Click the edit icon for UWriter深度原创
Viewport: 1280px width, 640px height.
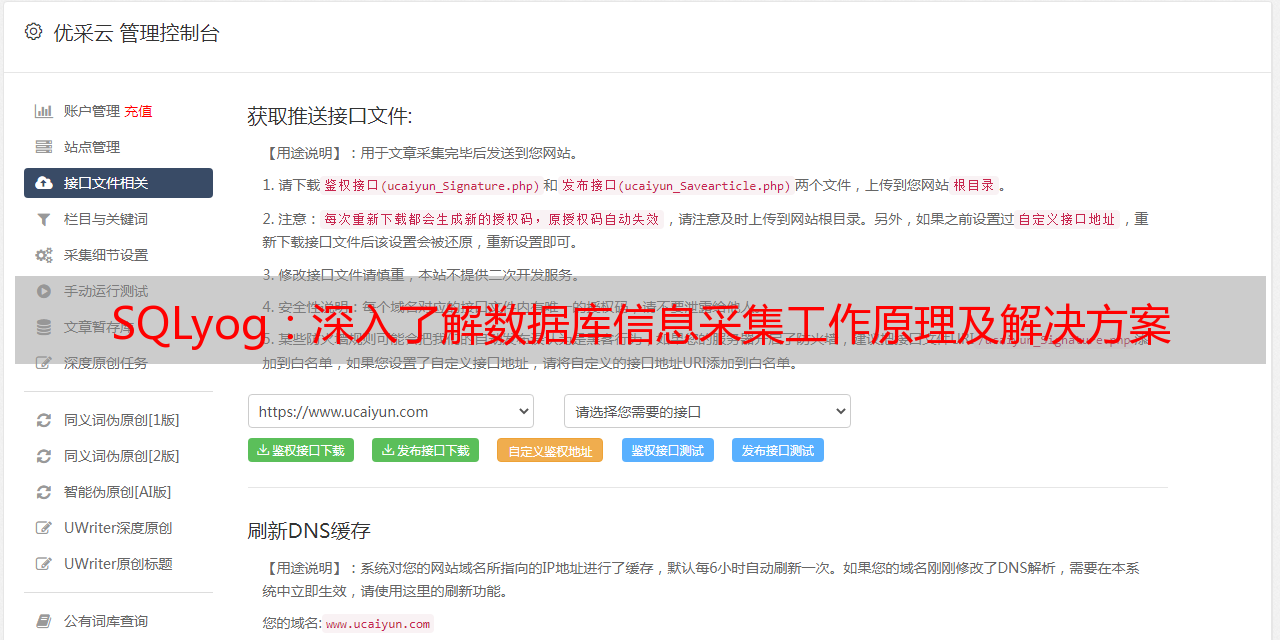click(x=44, y=528)
